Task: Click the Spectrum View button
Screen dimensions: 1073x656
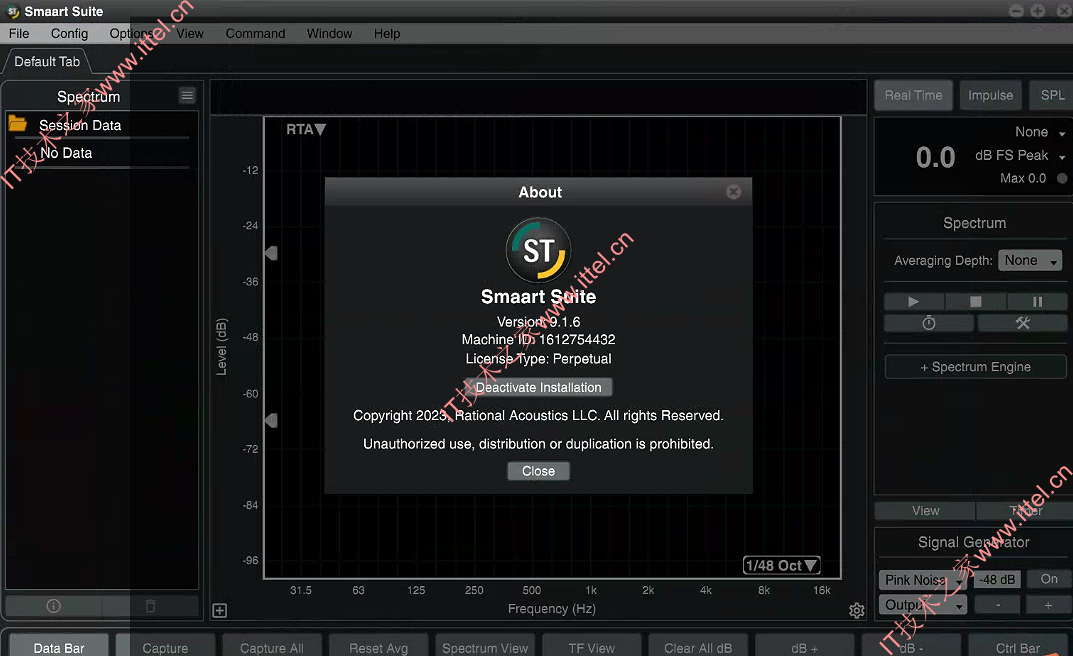Action: [x=485, y=646]
